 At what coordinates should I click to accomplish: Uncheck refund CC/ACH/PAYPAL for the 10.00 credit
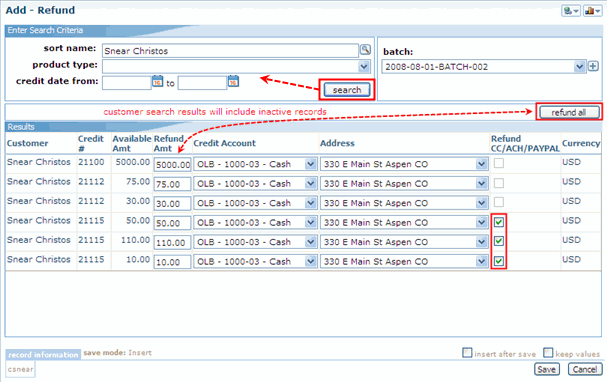(x=499, y=261)
